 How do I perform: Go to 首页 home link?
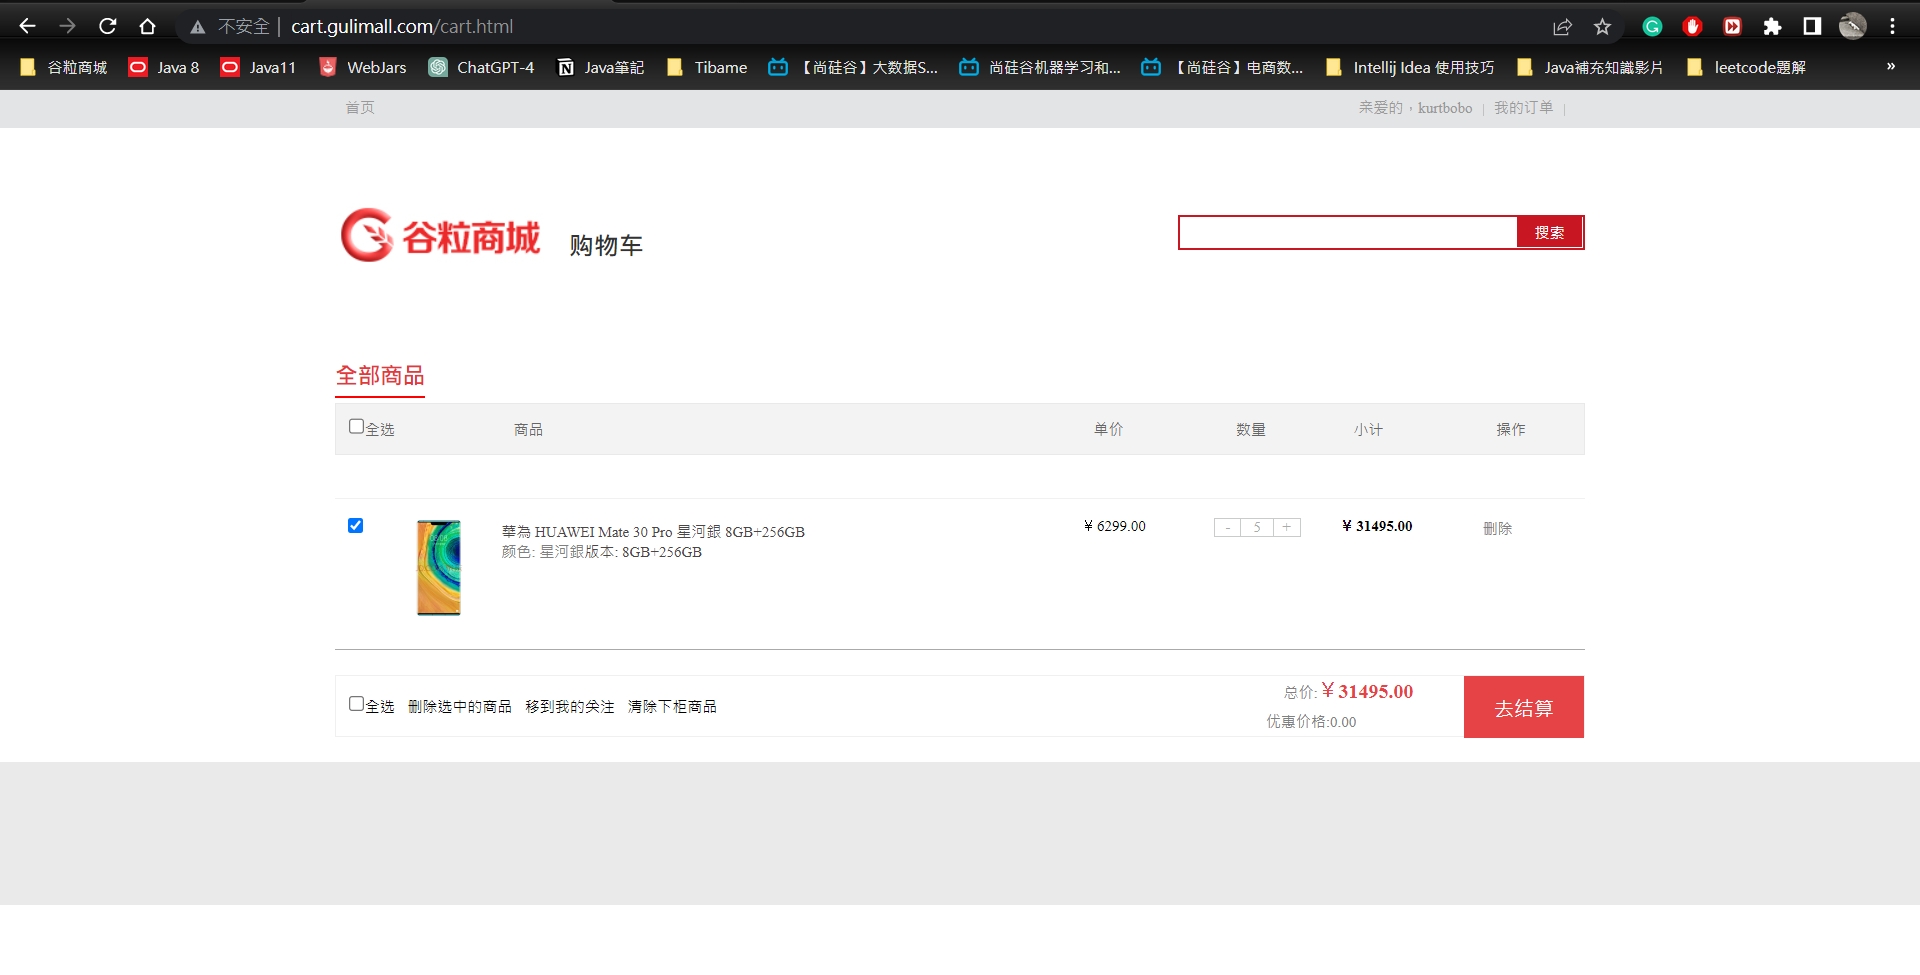(x=360, y=108)
